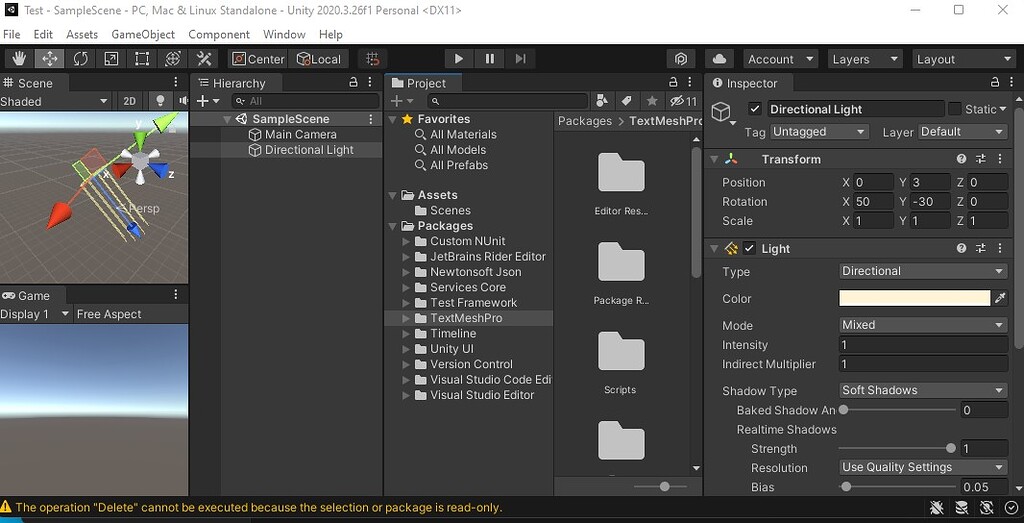Enable the Static checkbox
Viewport: 1024px width, 523px height.
tap(955, 109)
